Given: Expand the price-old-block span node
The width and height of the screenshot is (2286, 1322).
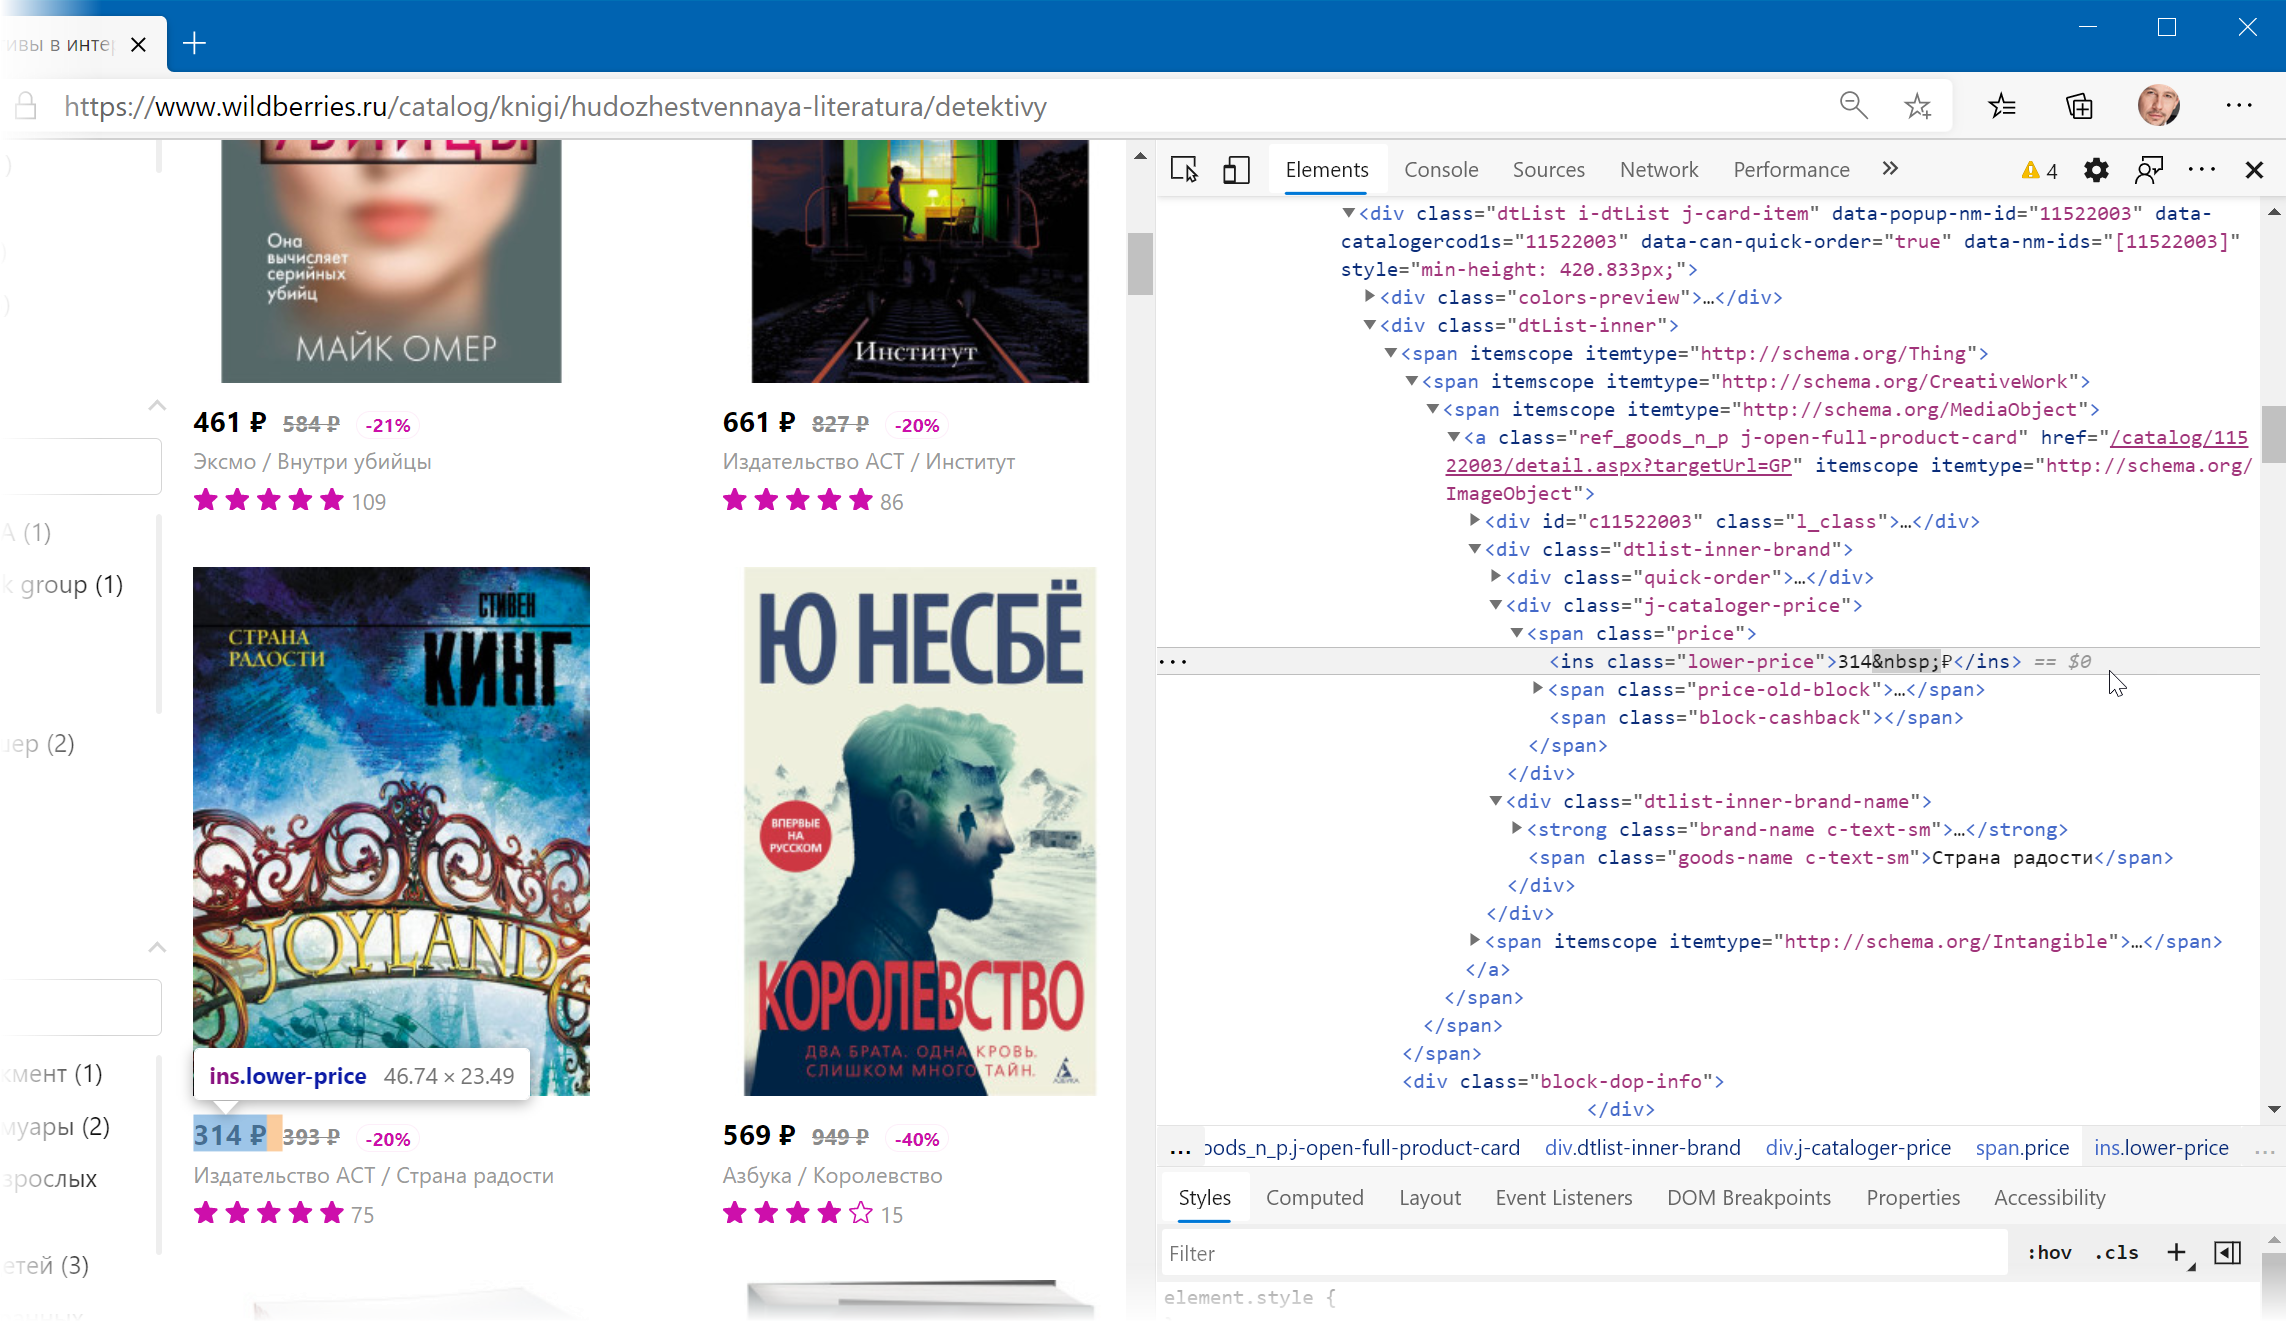Looking at the screenshot, I should [x=1537, y=689].
